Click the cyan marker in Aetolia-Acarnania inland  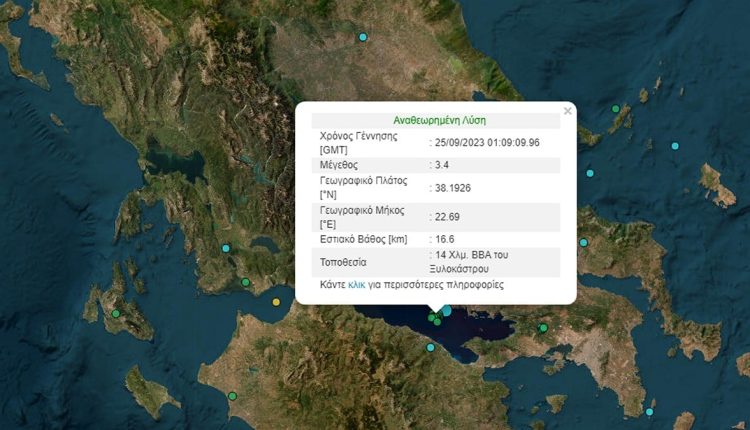pos(226,248)
